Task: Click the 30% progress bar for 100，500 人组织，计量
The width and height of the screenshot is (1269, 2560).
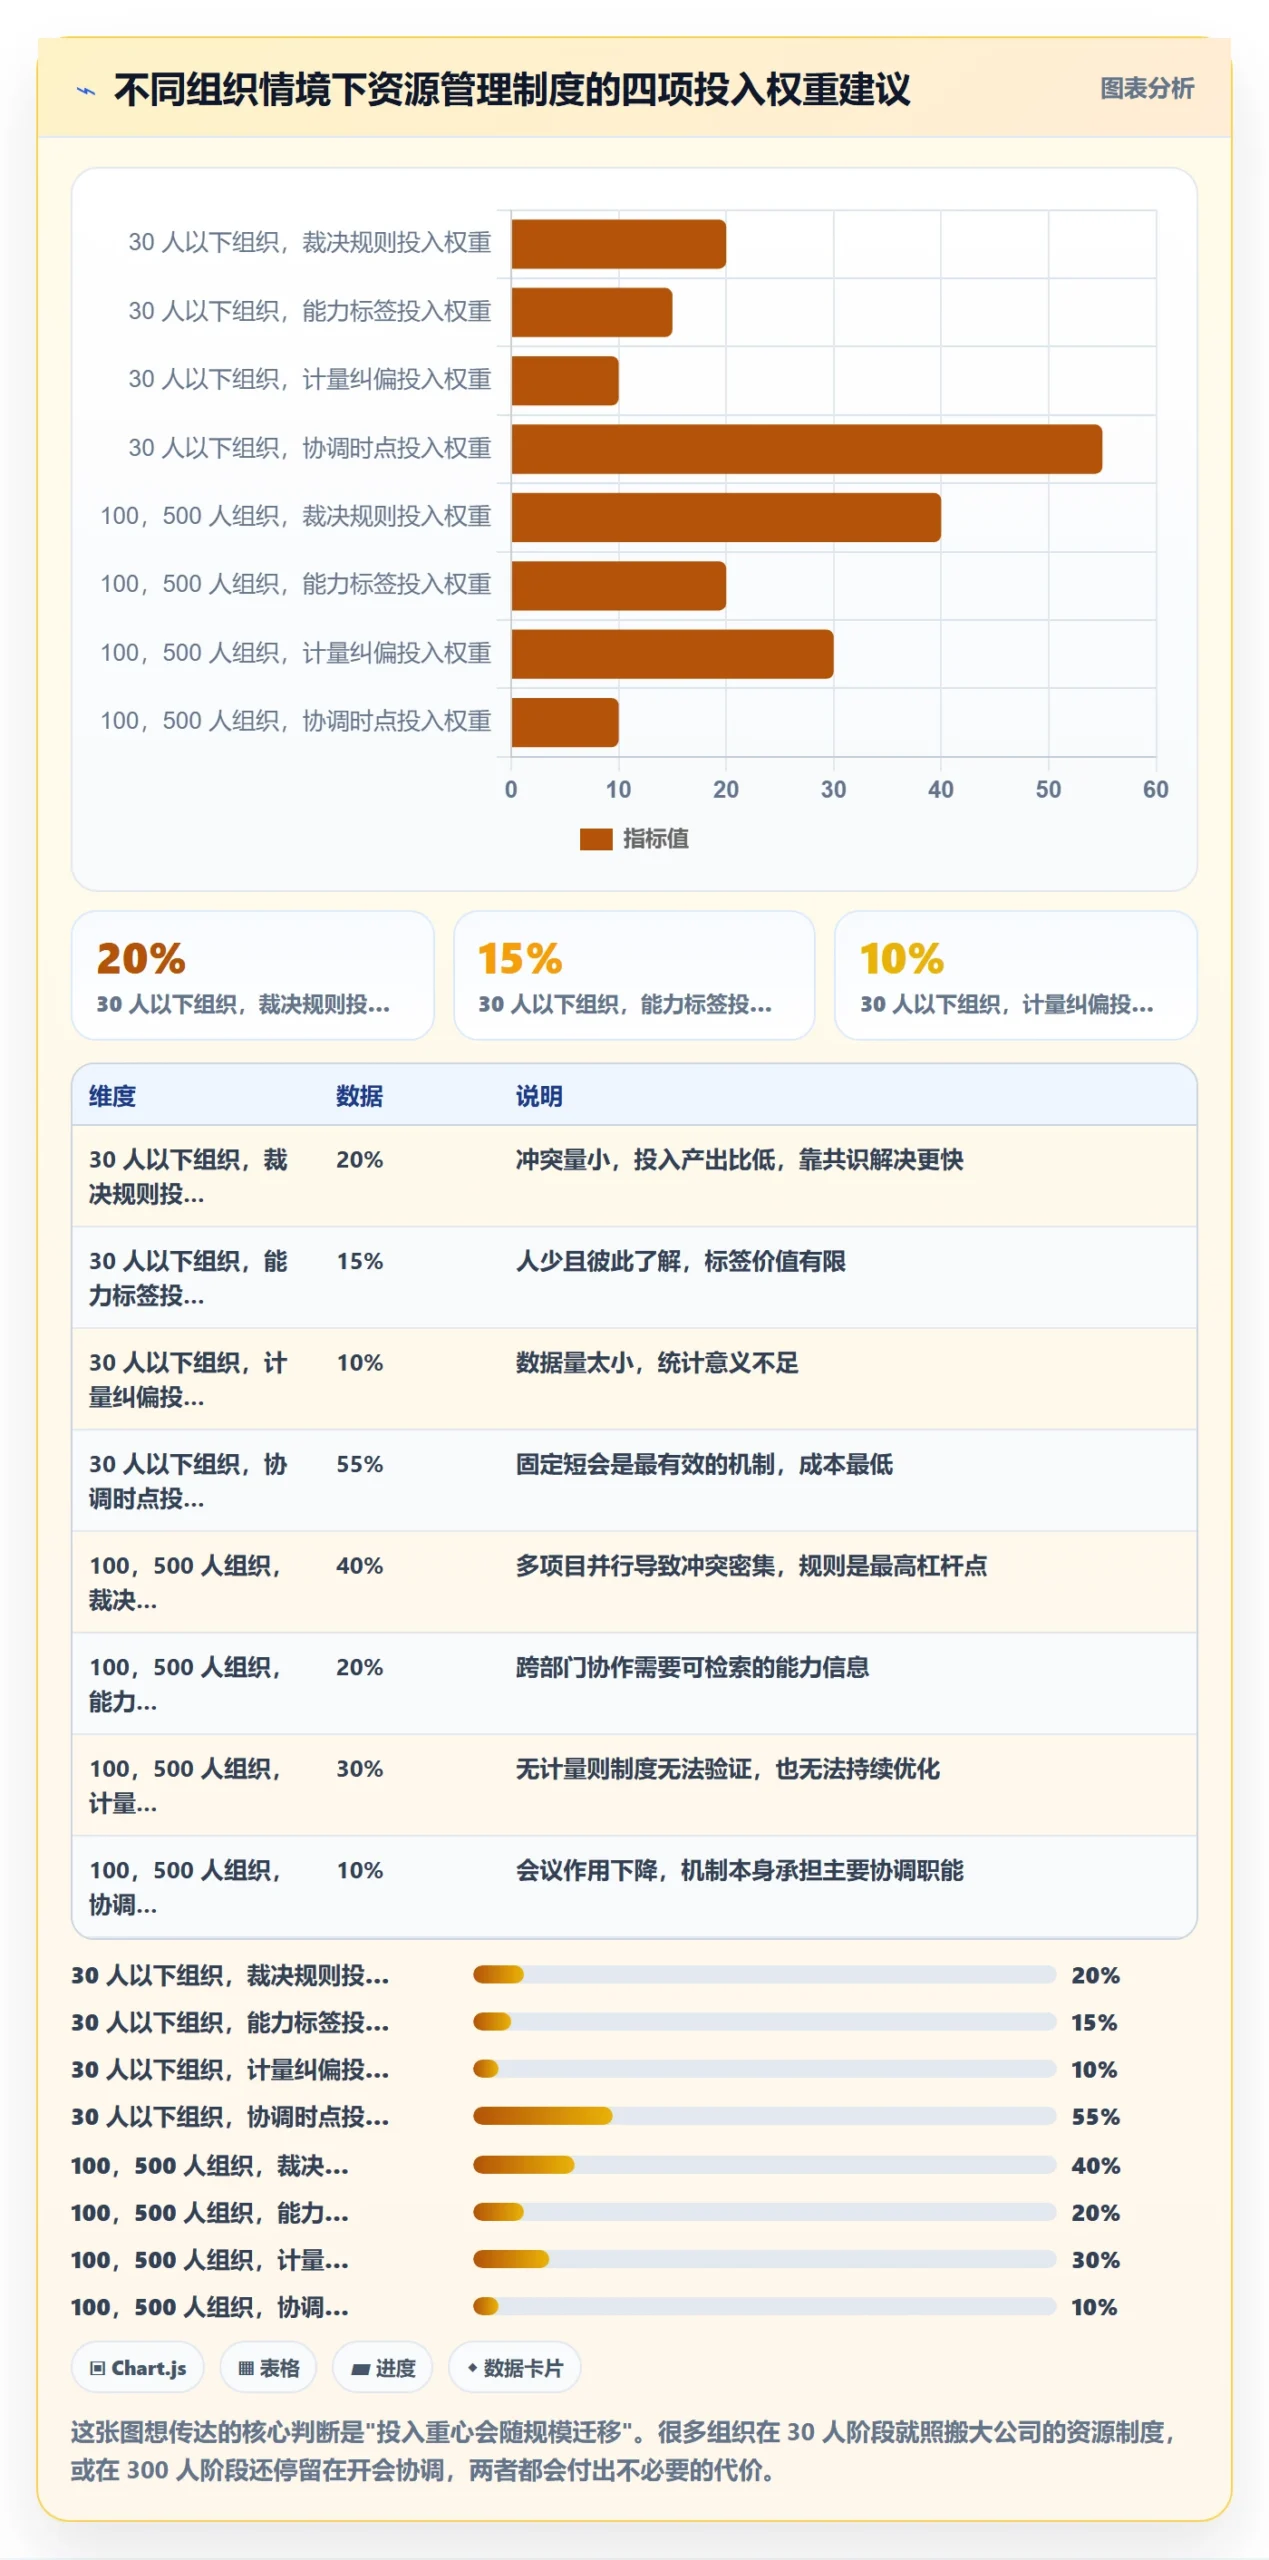Action: [764, 2258]
